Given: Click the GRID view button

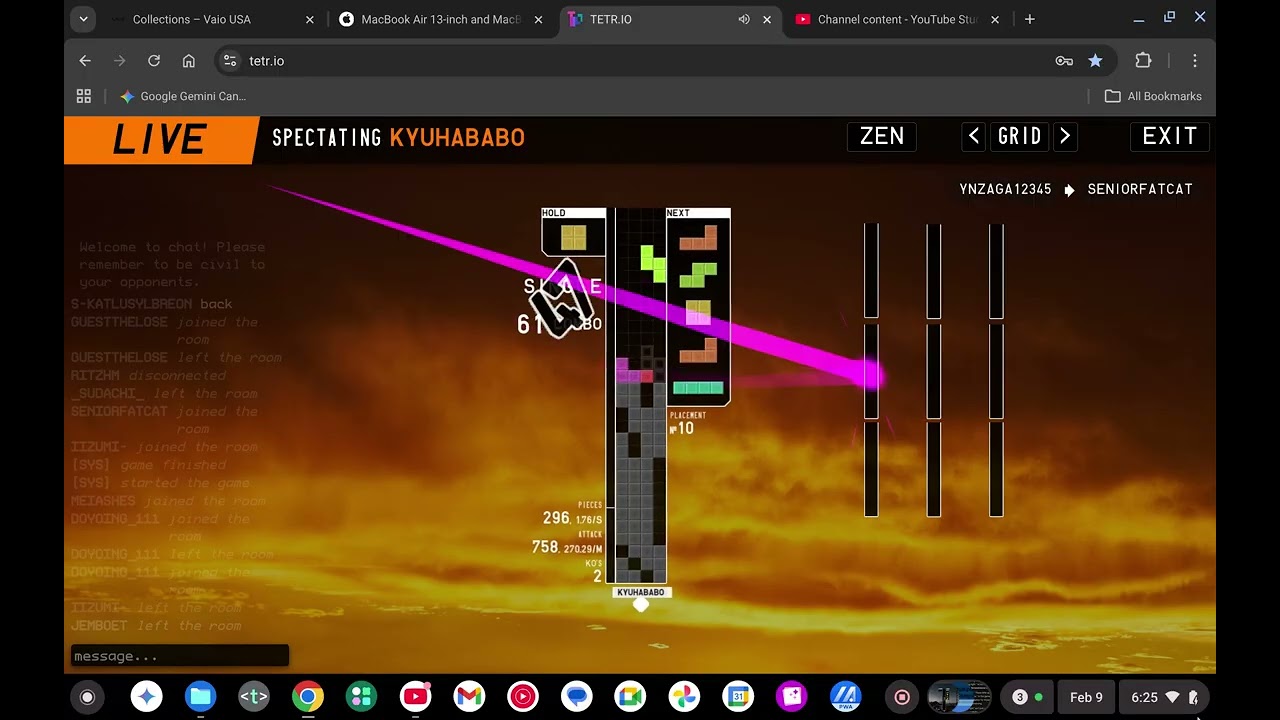Looking at the screenshot, I should point(1020,137).
